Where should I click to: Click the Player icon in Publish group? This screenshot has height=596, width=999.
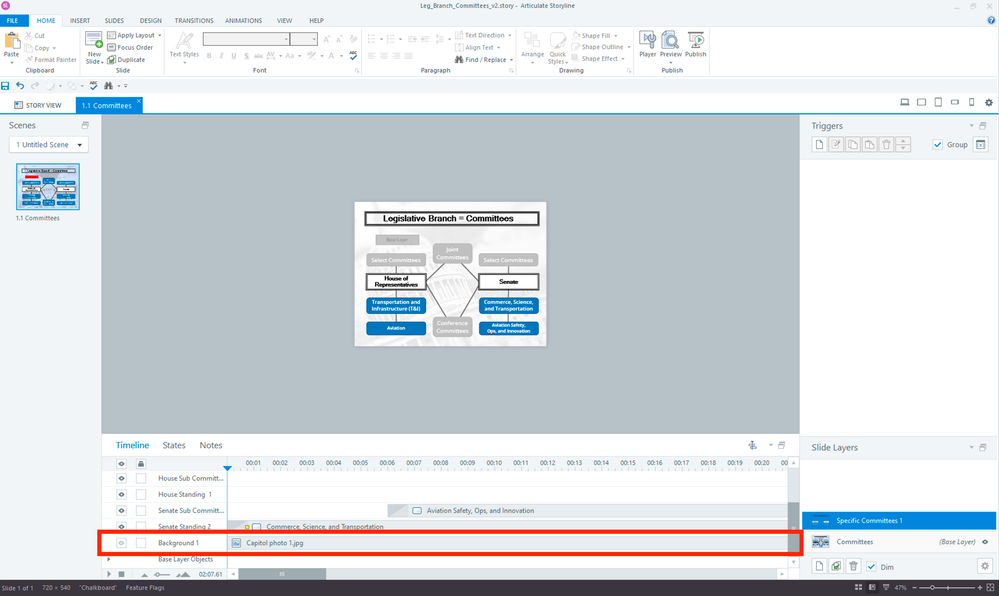(x=647, y=42)
